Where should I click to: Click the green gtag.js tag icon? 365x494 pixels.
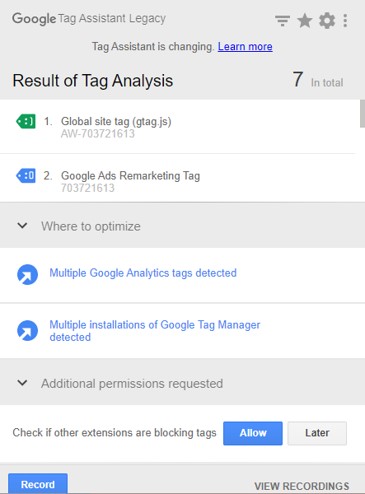click(x=26, y=121)
